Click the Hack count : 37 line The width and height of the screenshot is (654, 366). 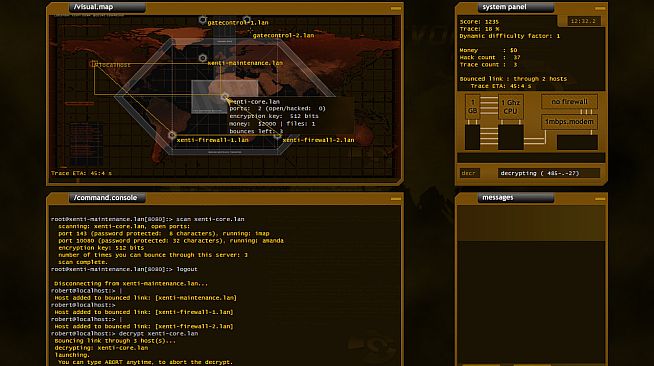coord(490,57)
